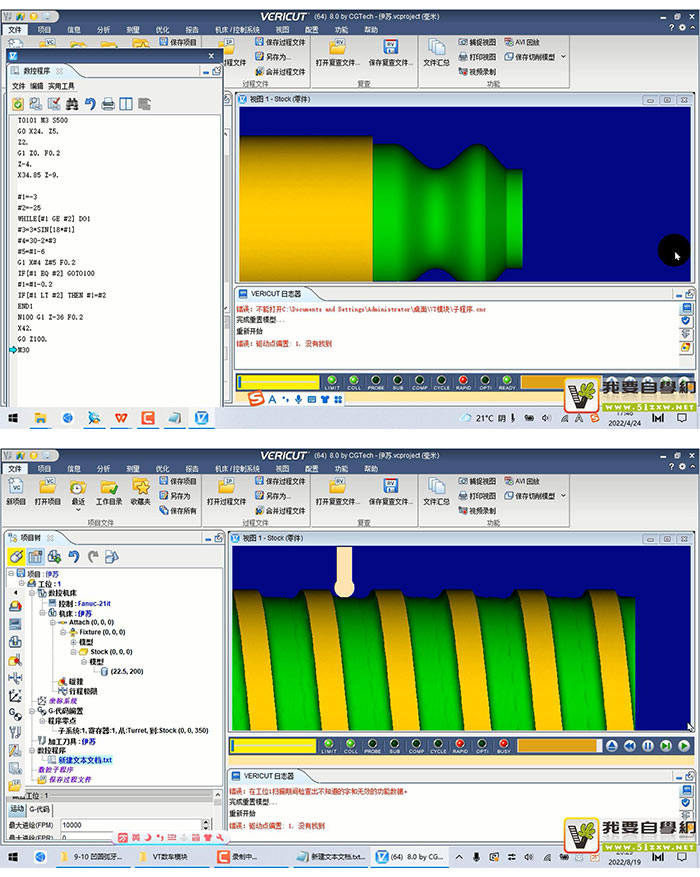Toggle LIMIT indicator light in upper status bar
This screenshot has width=700, height=877.
[332, 381]
